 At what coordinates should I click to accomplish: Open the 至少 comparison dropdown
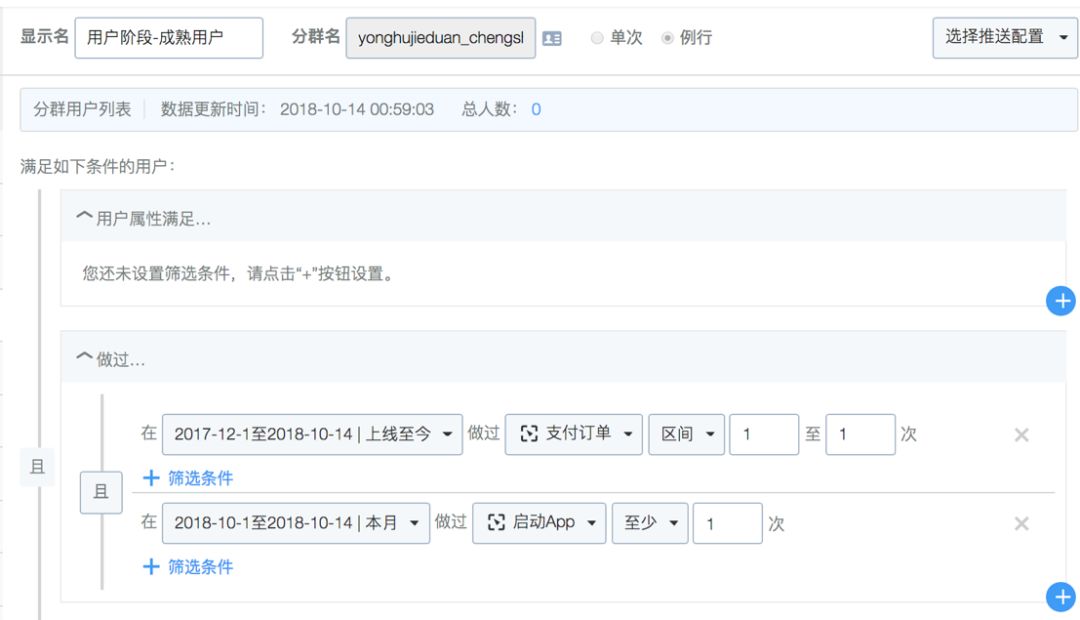coord(650,523)
